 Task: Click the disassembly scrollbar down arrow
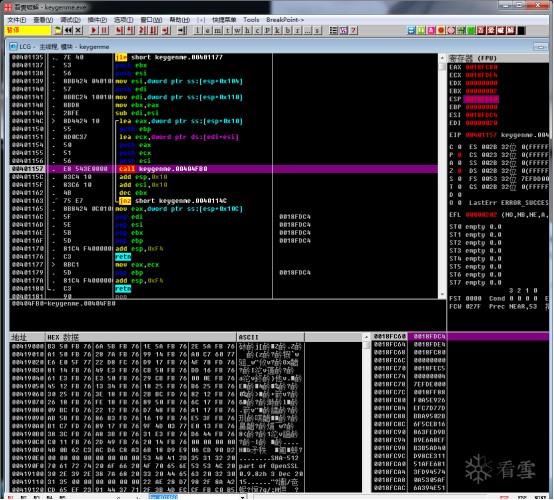pyautogui.click(x=442, y=294)
